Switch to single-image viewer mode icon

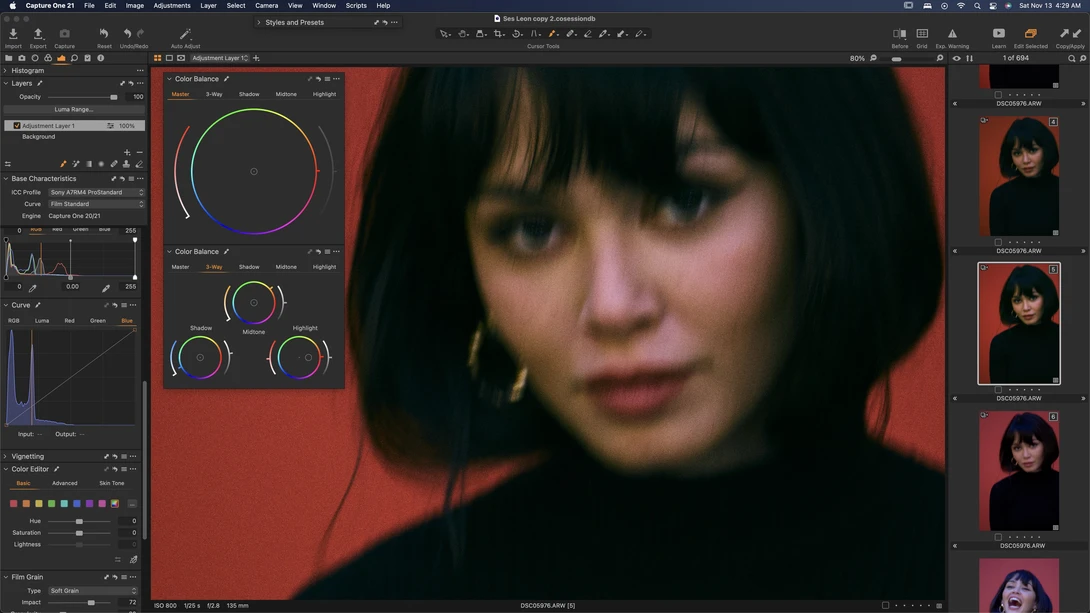pos(169,58)
